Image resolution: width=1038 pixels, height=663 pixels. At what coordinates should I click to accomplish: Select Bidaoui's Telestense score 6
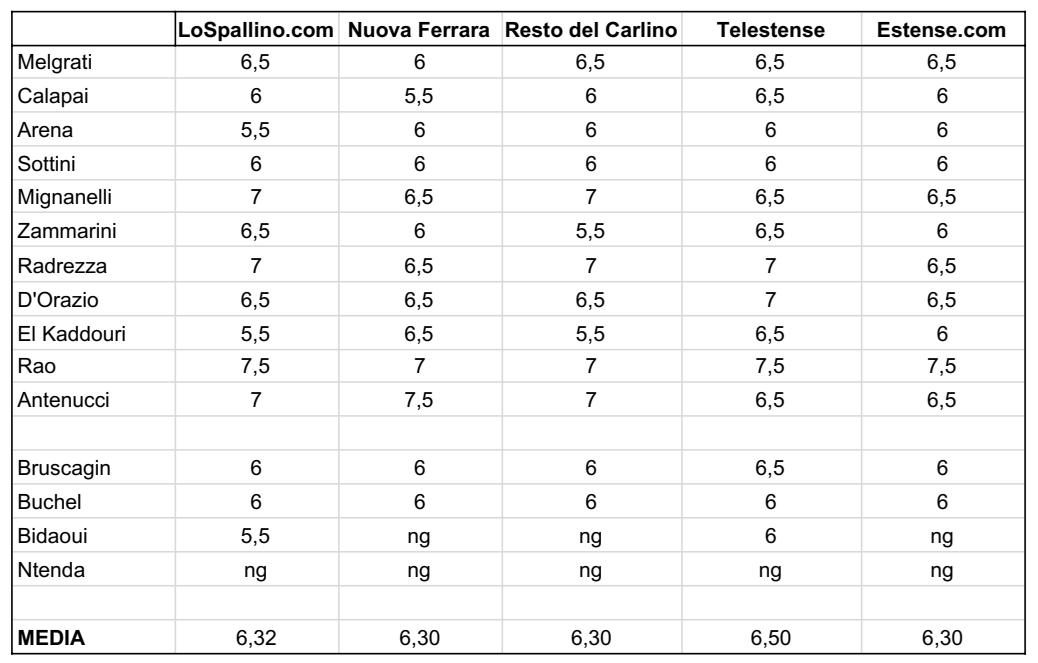771,535
